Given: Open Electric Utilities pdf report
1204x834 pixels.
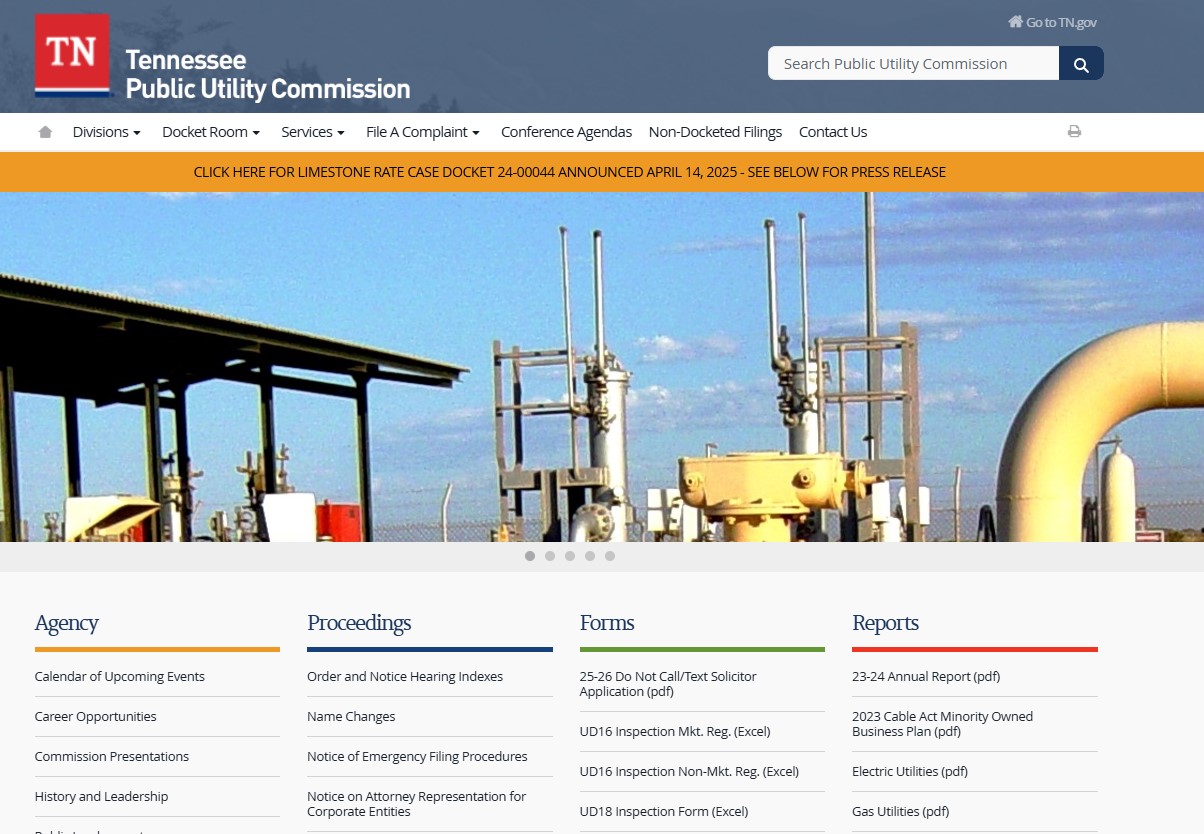Looking at the screenshot, I should coord(910,772).
